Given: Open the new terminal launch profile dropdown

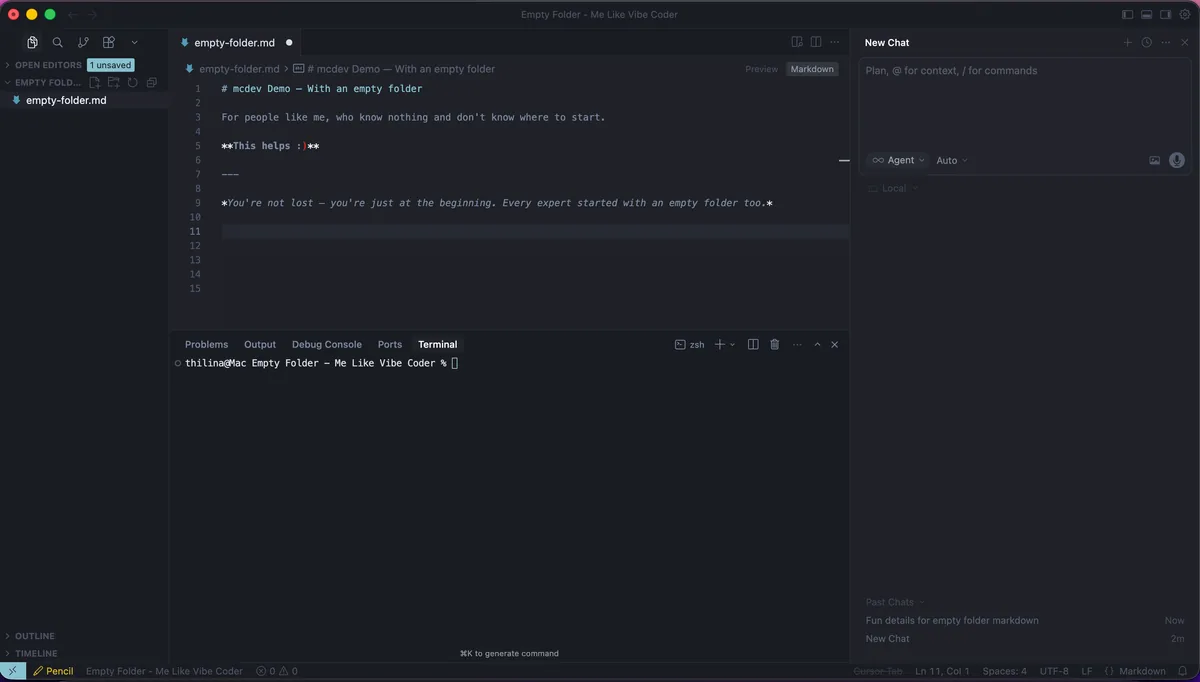Looking at the screenshot, I should coord(733,344).
